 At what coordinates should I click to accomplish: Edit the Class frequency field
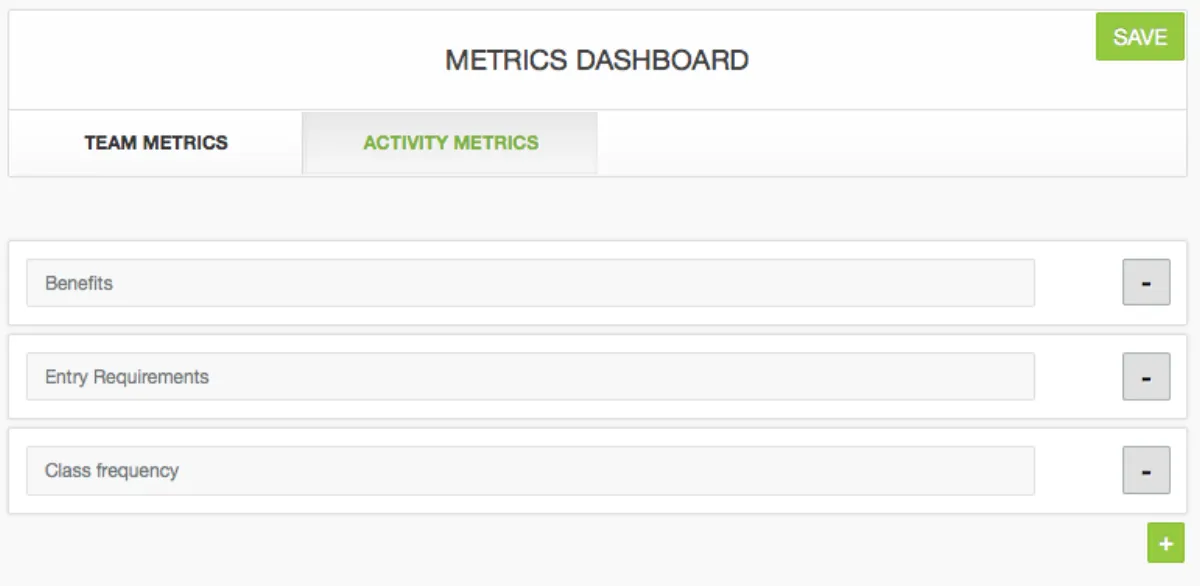point(530,471)
